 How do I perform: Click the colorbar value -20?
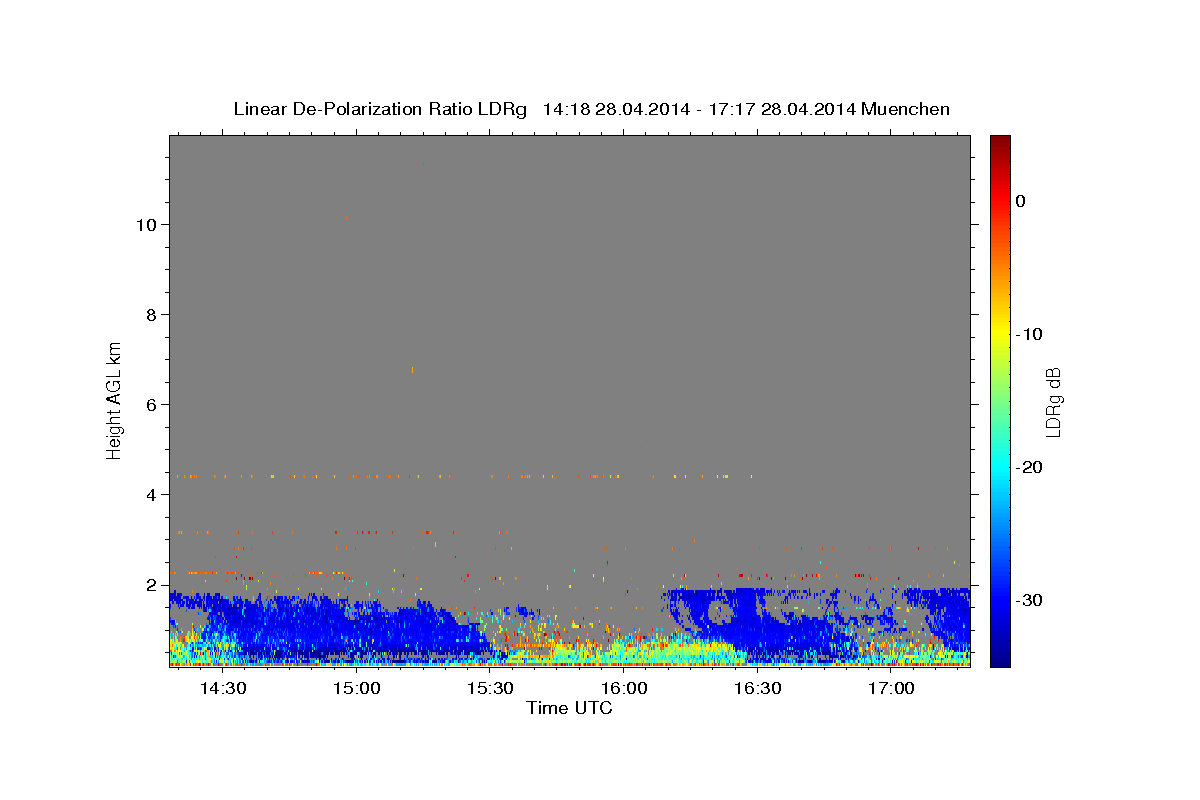coord(1029,467)
